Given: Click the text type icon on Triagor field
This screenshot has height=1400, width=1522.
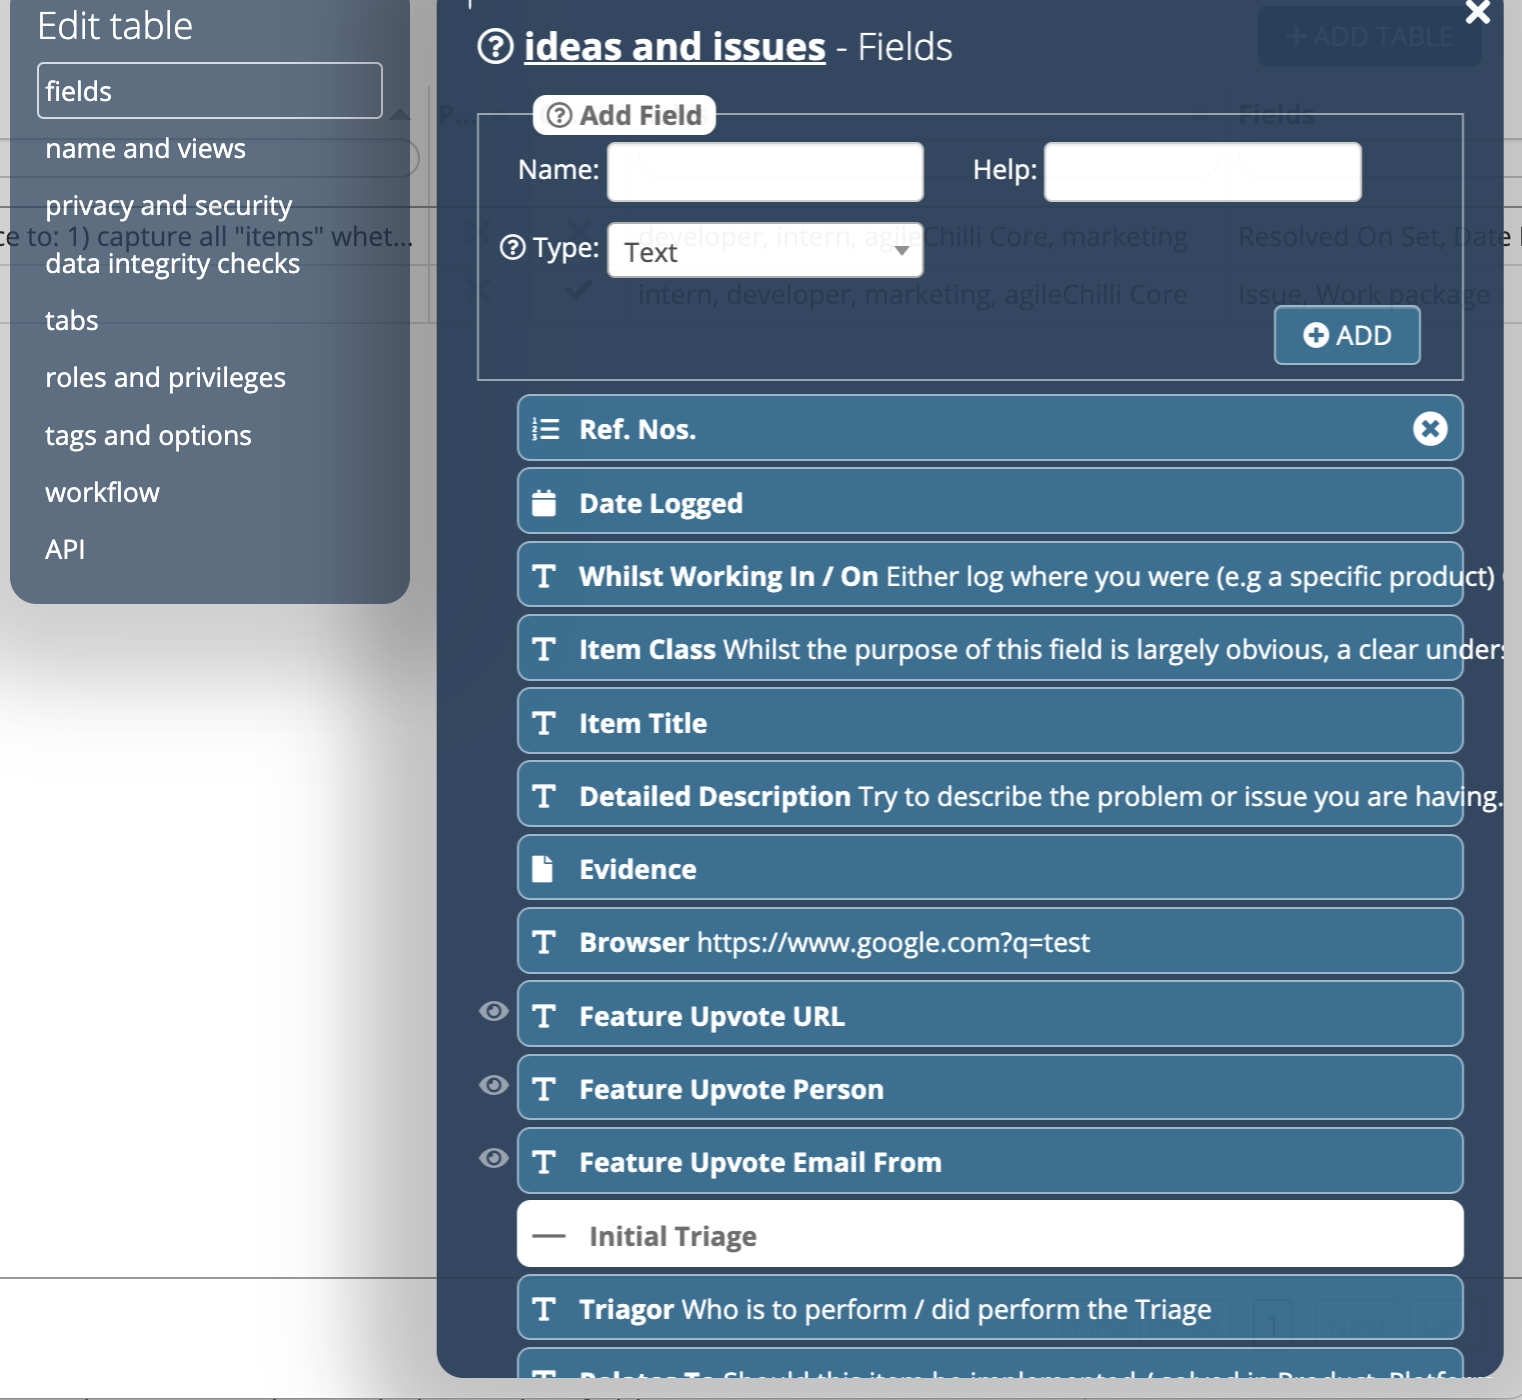Looking at the screenshot, I should [544, 1309].
